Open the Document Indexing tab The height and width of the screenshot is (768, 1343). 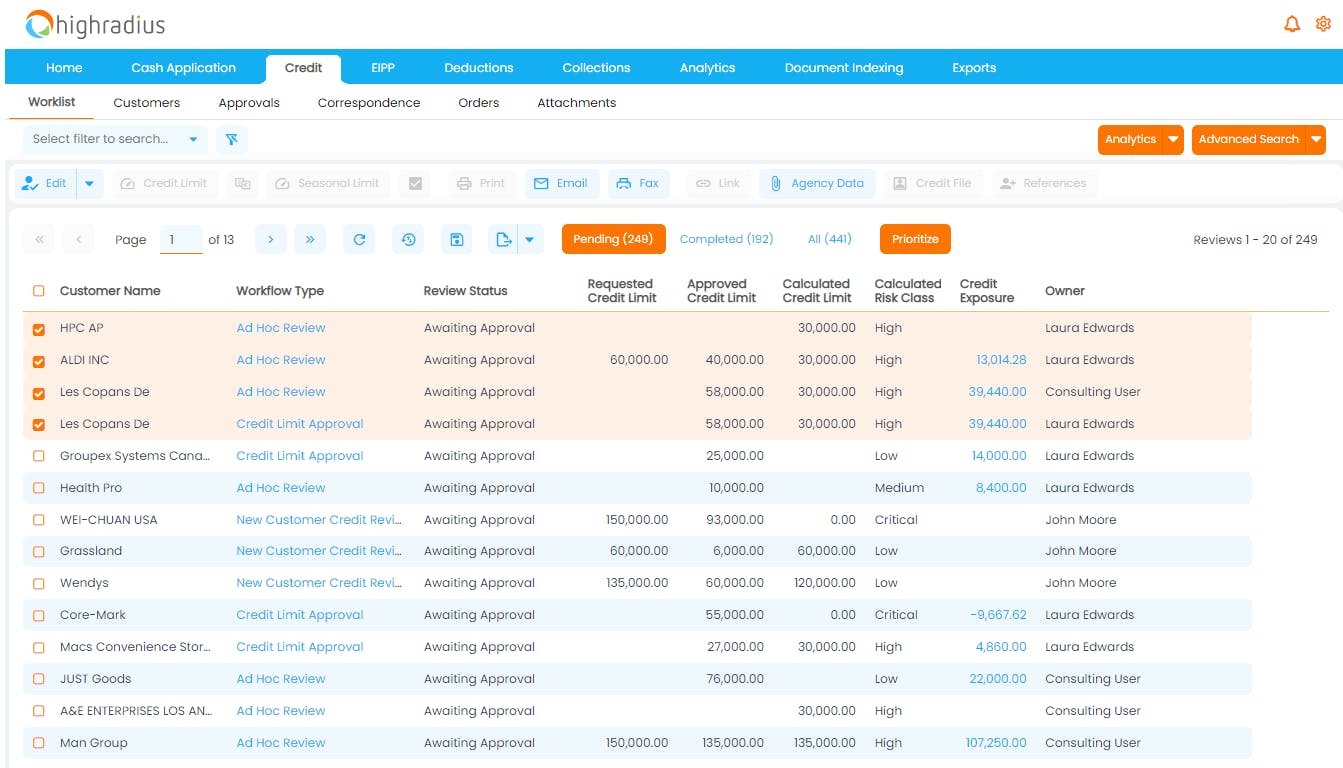click(844, 68)
